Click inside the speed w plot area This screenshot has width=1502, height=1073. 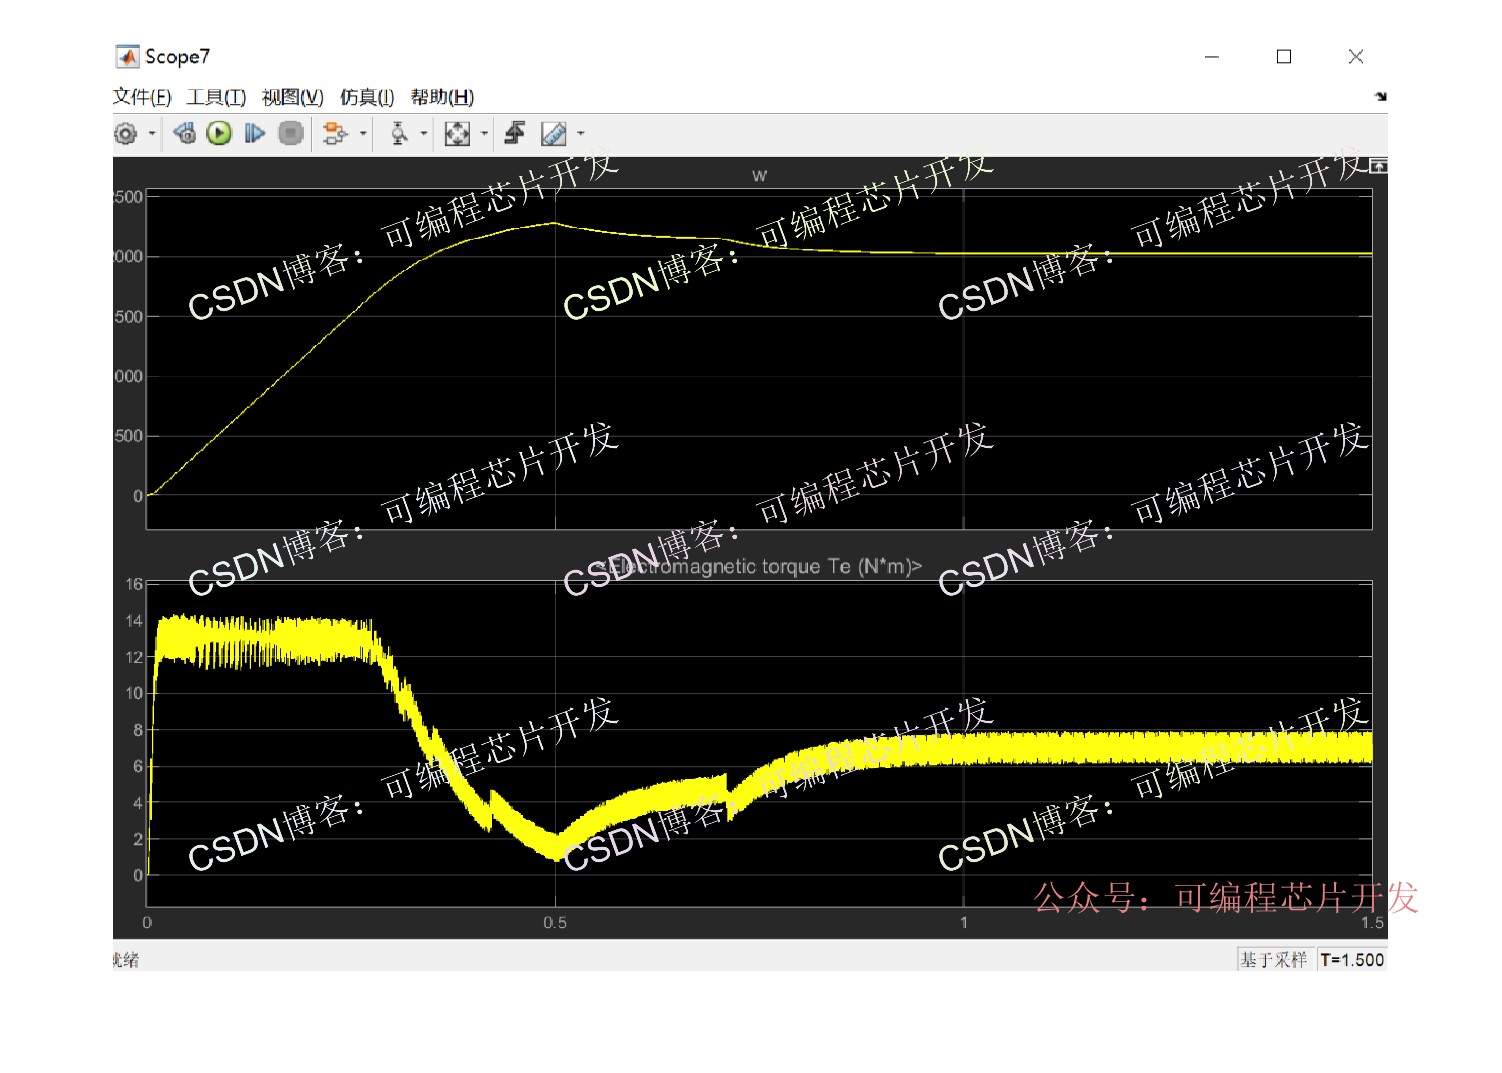(x=759, y=359)
